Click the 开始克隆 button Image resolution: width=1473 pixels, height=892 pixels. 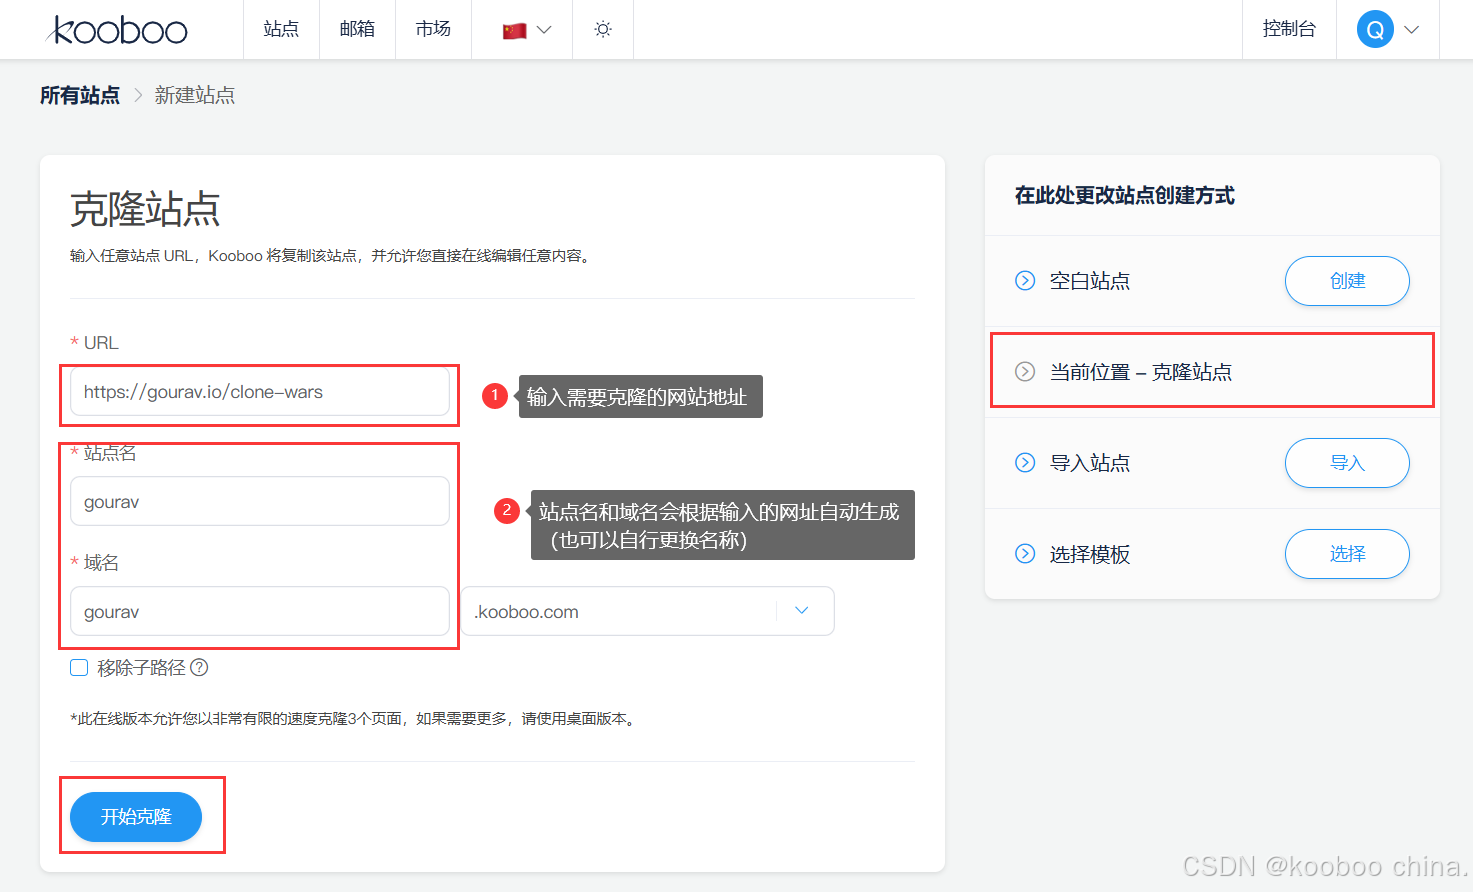point(136,817)
